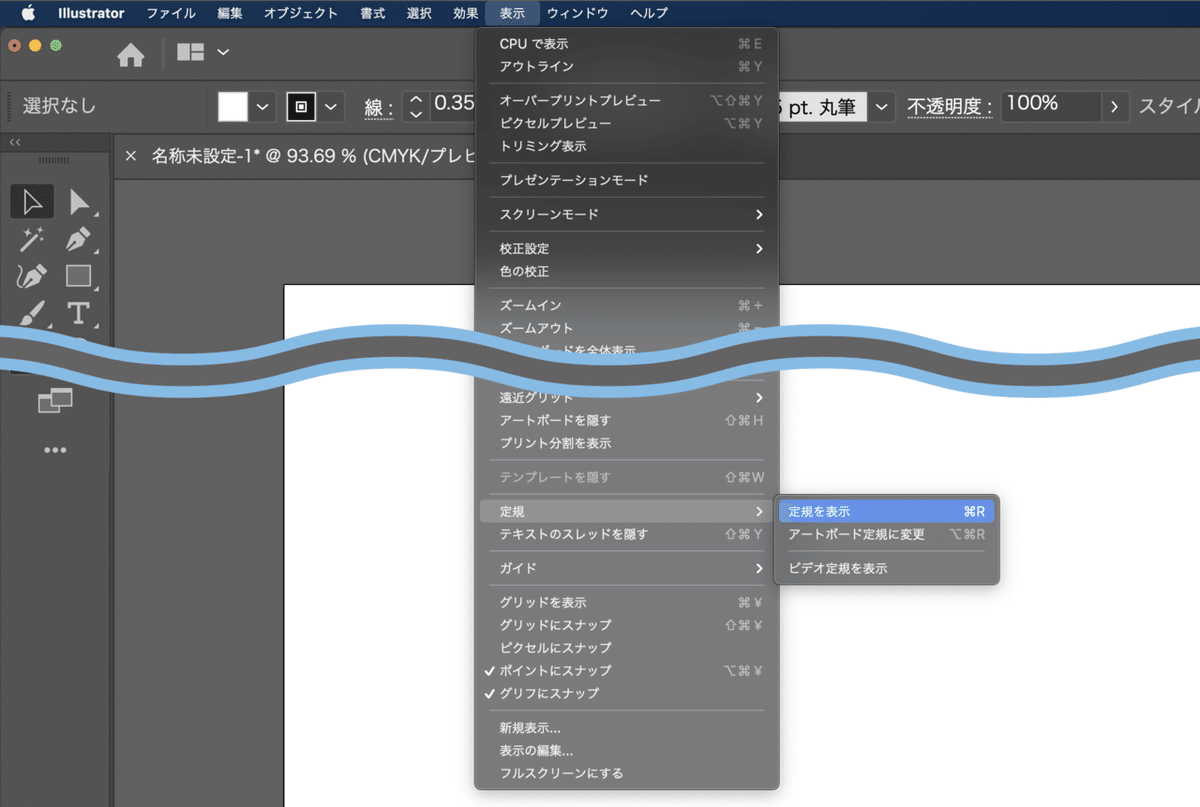Click プレゼンテーションモード in the View menu

coord(570,180)
